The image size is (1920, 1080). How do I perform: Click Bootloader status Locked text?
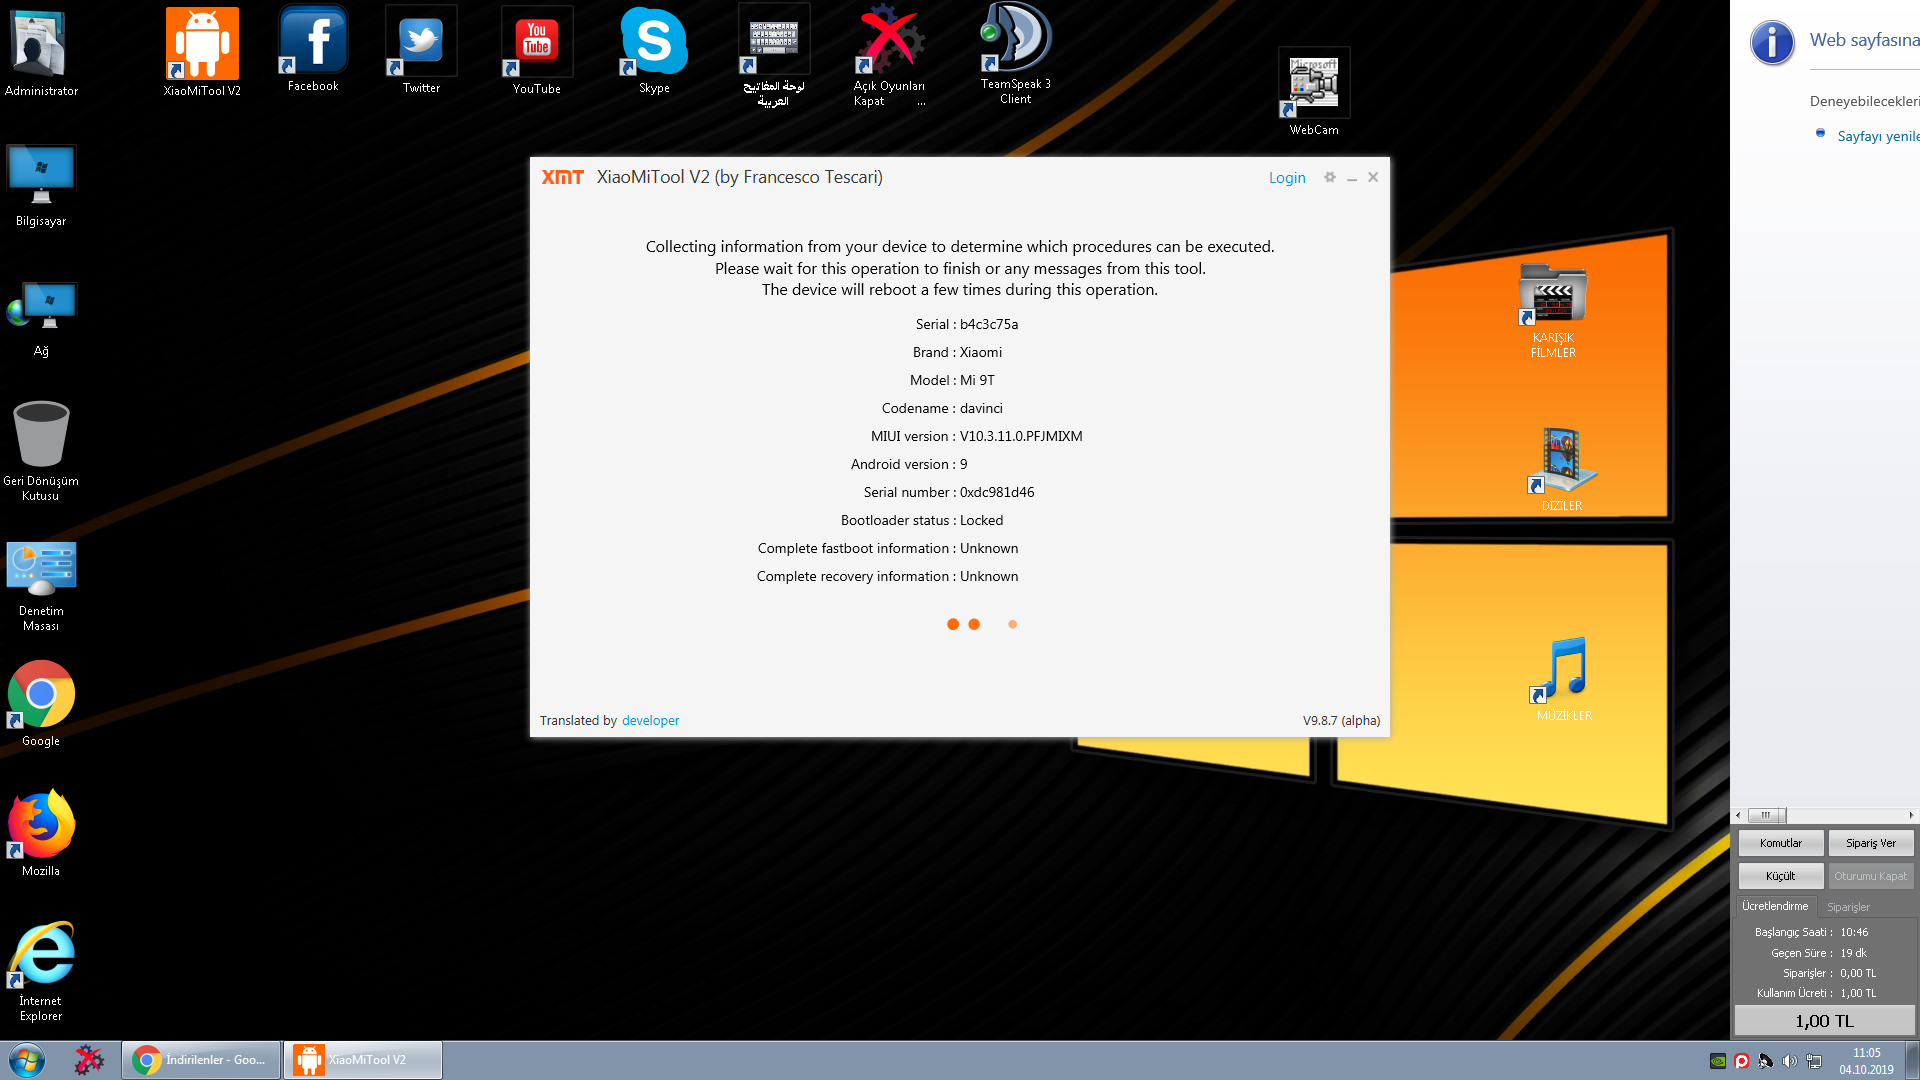(x=921, y=520)
